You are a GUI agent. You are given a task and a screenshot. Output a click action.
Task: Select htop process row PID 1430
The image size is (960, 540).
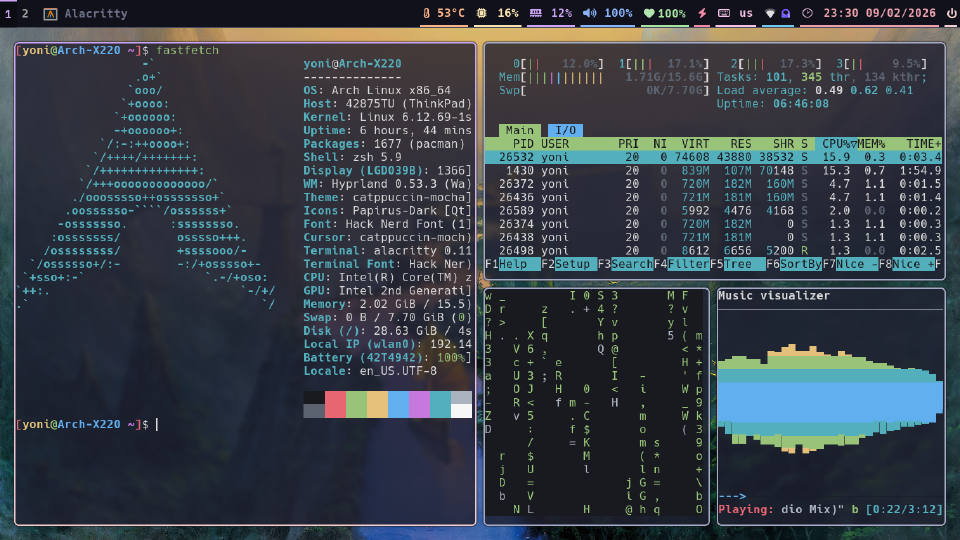(713, 170)
